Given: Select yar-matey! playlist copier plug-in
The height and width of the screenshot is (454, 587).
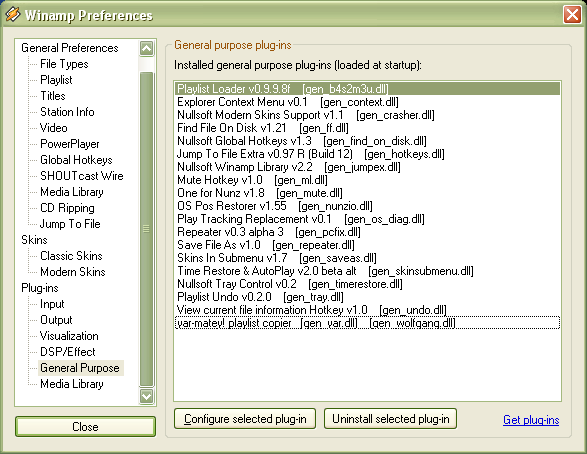Looking at the screenshot, I should pos(368,323).
